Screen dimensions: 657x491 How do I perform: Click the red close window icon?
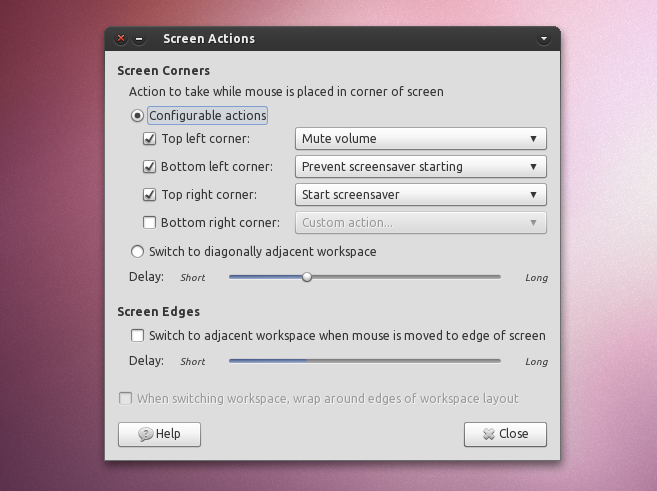(x=121, y=39)
